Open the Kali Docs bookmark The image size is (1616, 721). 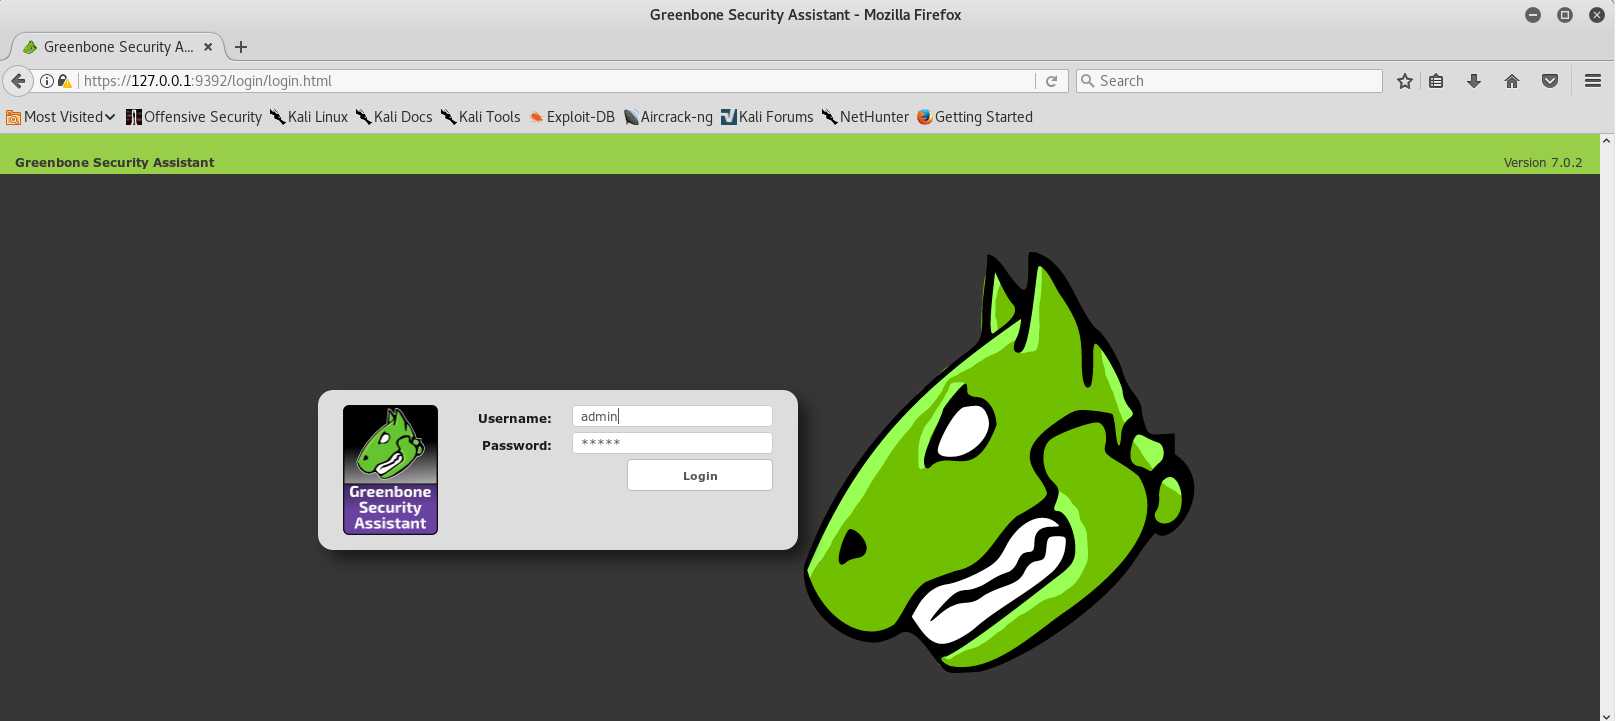click(x=394, y=117)
